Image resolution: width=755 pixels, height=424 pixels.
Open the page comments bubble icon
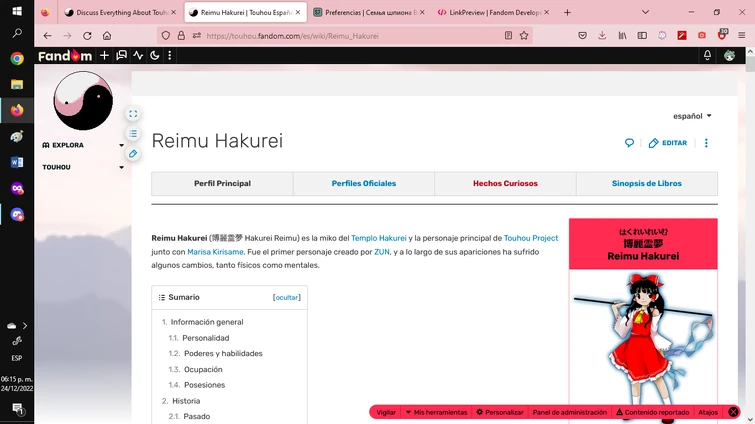(629, 143)
